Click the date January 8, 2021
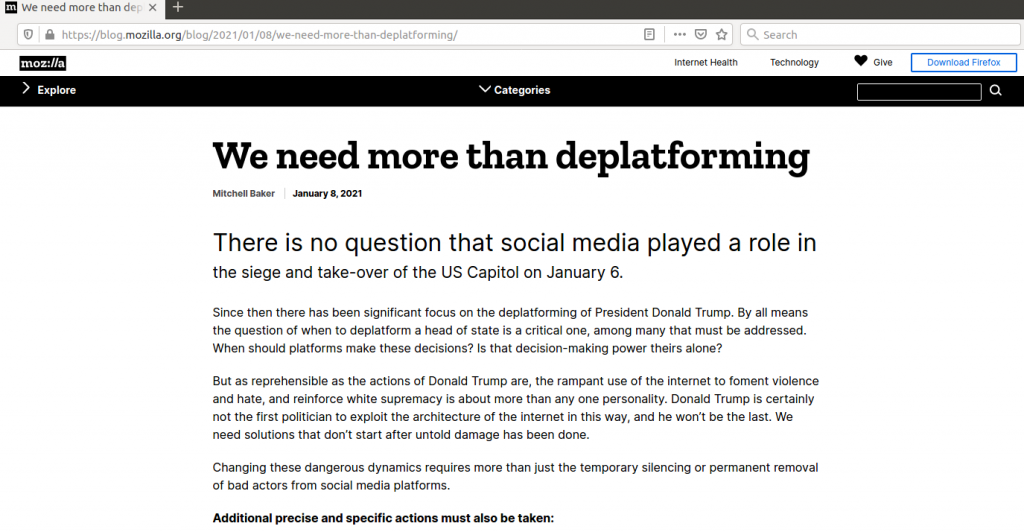The height and width of the screenshot is (532, 1024). click(327, 193)
